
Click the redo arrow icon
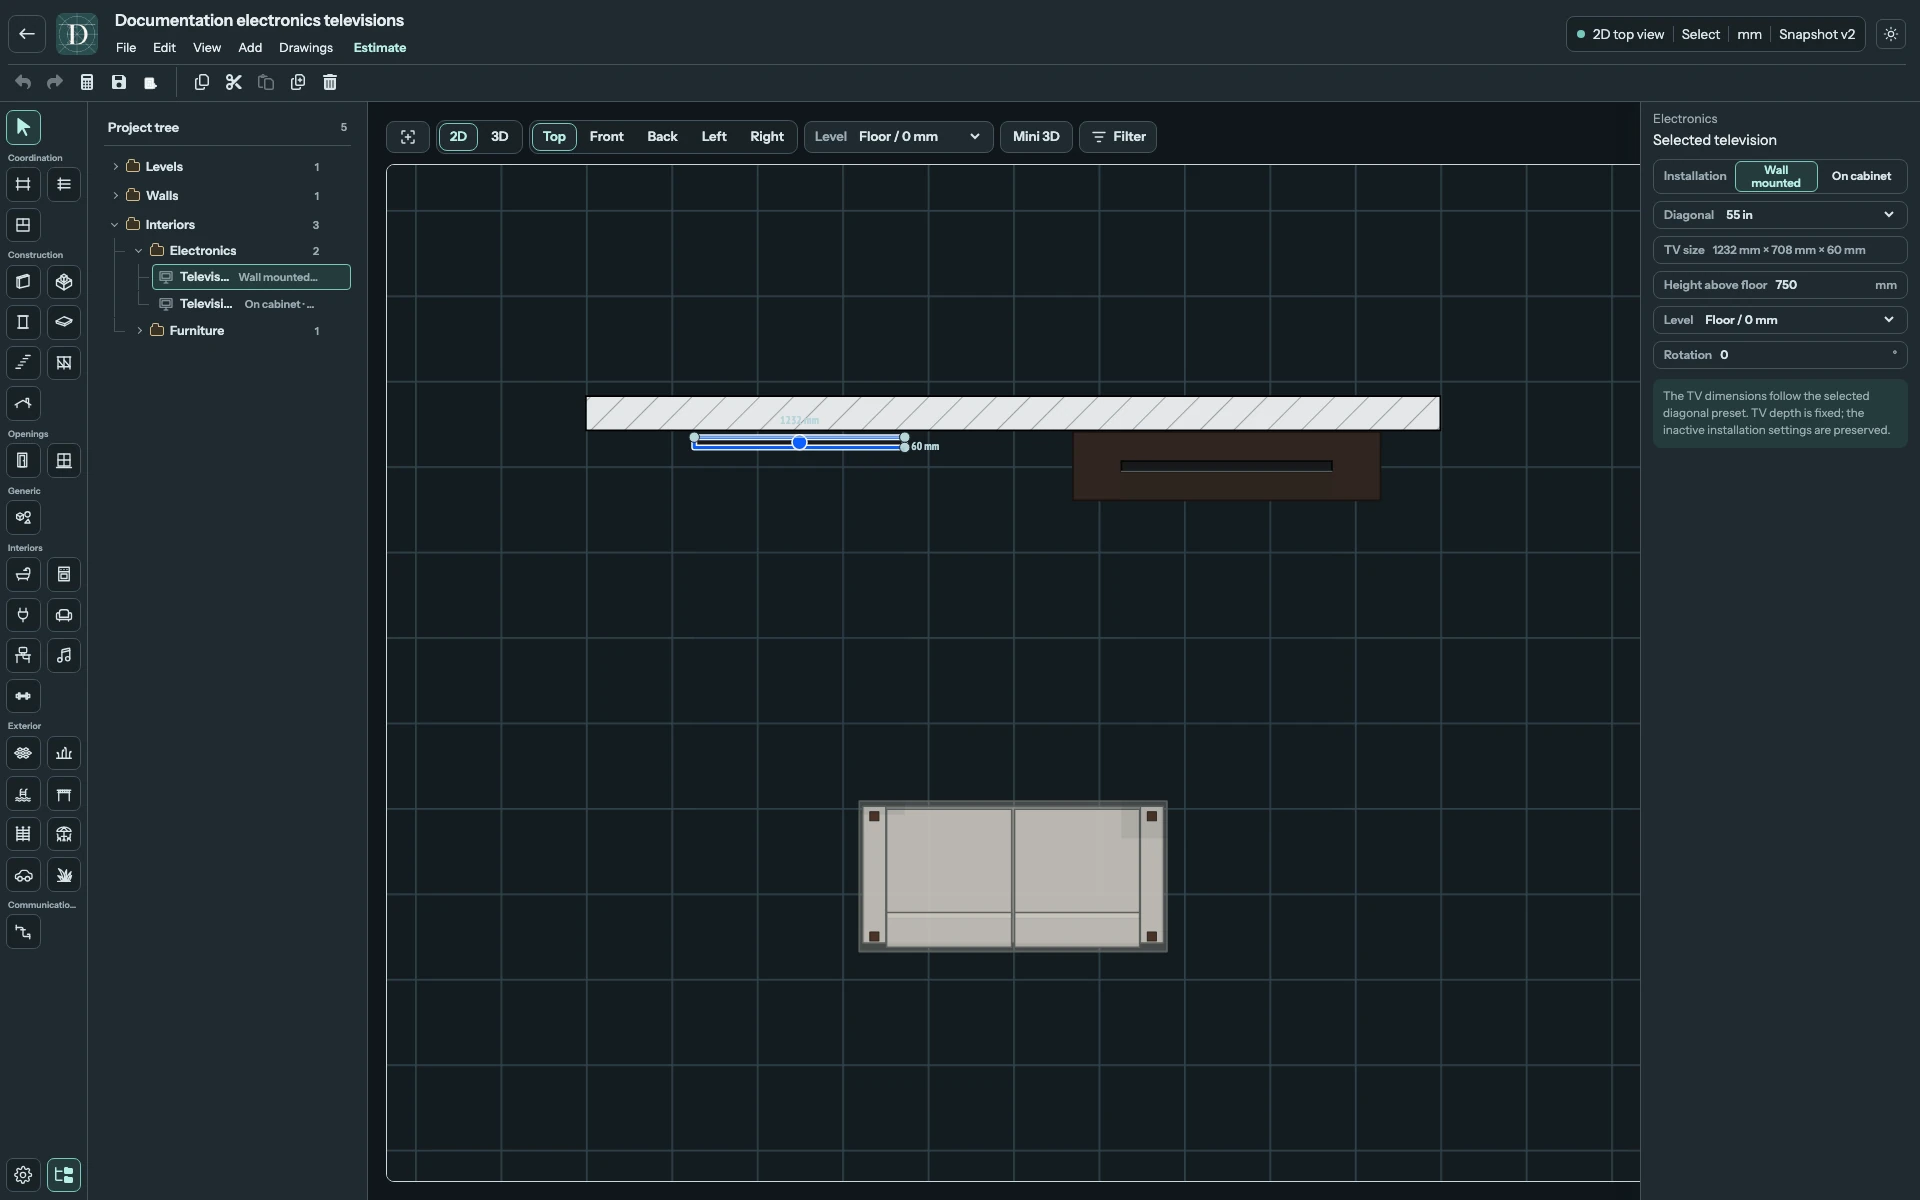(55, 82)
